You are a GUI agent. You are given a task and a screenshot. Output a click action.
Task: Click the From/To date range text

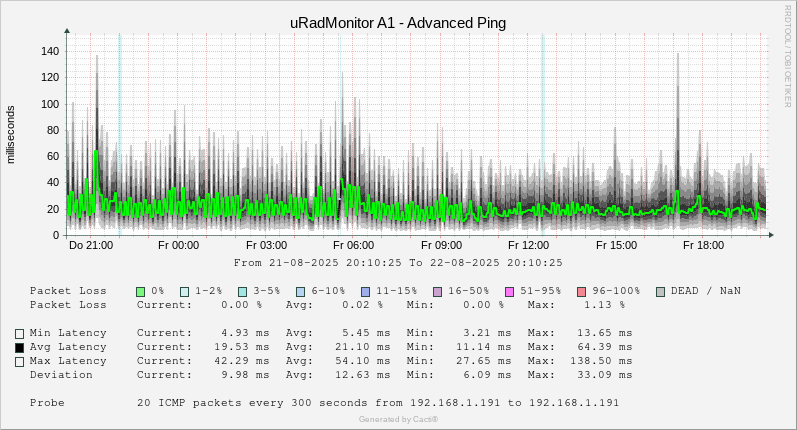398,263
